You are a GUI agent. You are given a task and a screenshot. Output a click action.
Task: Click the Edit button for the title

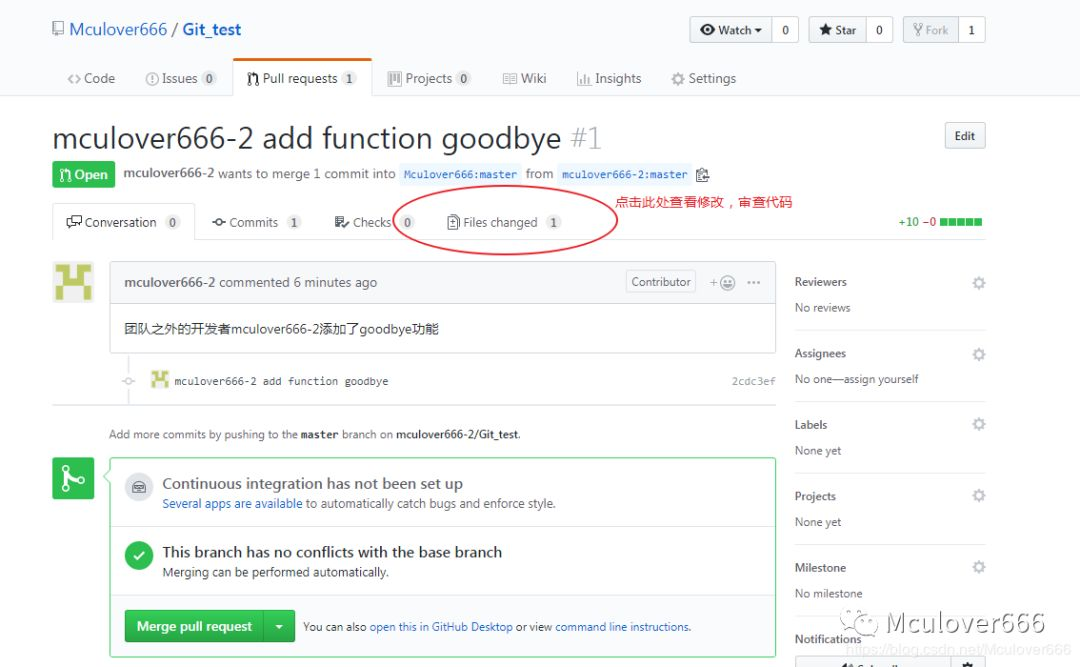pos(964,136)
